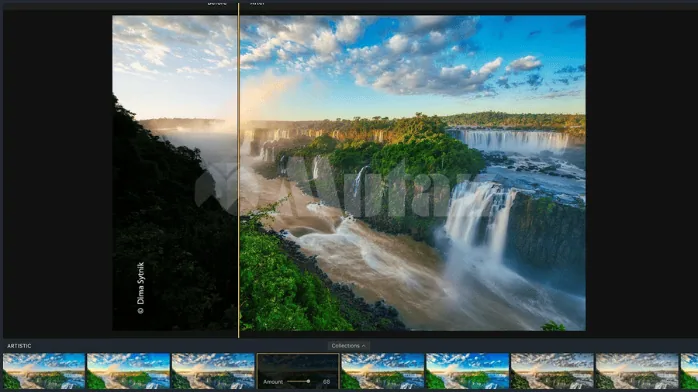Select the third preset thumbnail left of the Amount preset
The height and width of the screenshot is (392, 698).
(x=213, y=371)
